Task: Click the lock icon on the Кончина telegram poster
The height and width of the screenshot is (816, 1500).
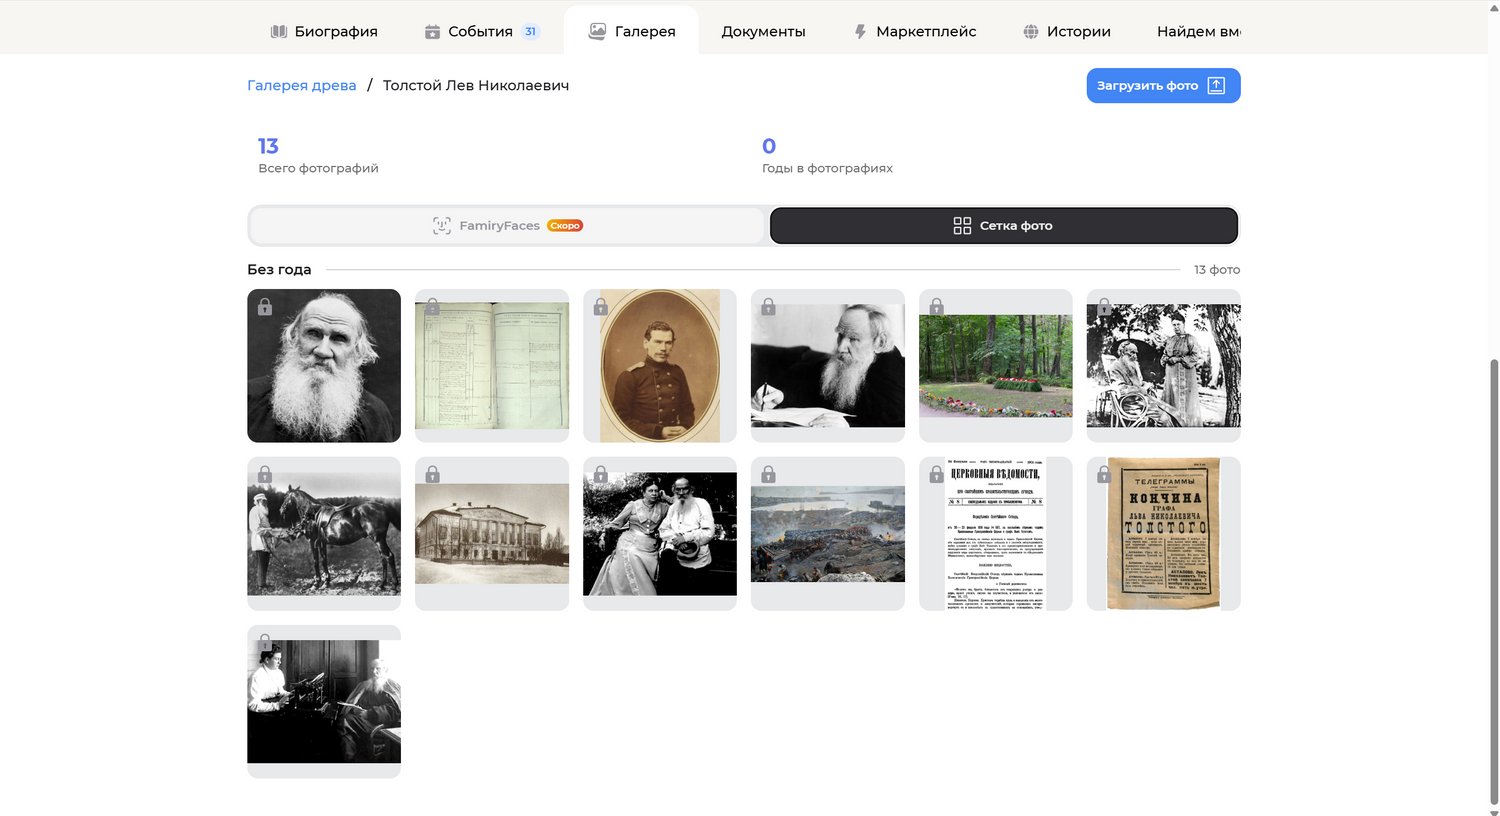Action: tap(1104, 474)
